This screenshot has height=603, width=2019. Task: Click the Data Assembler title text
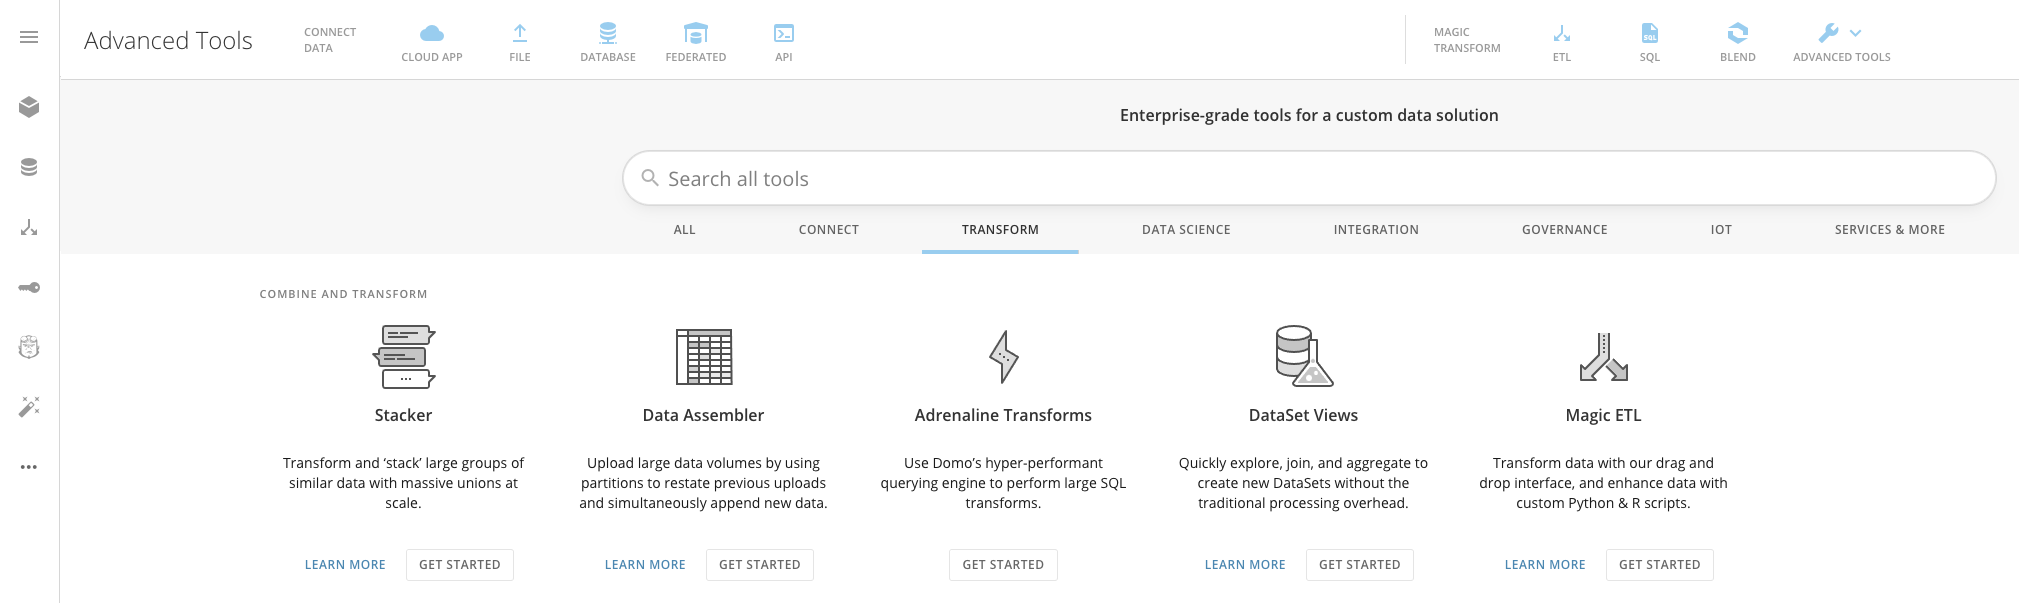704,415
